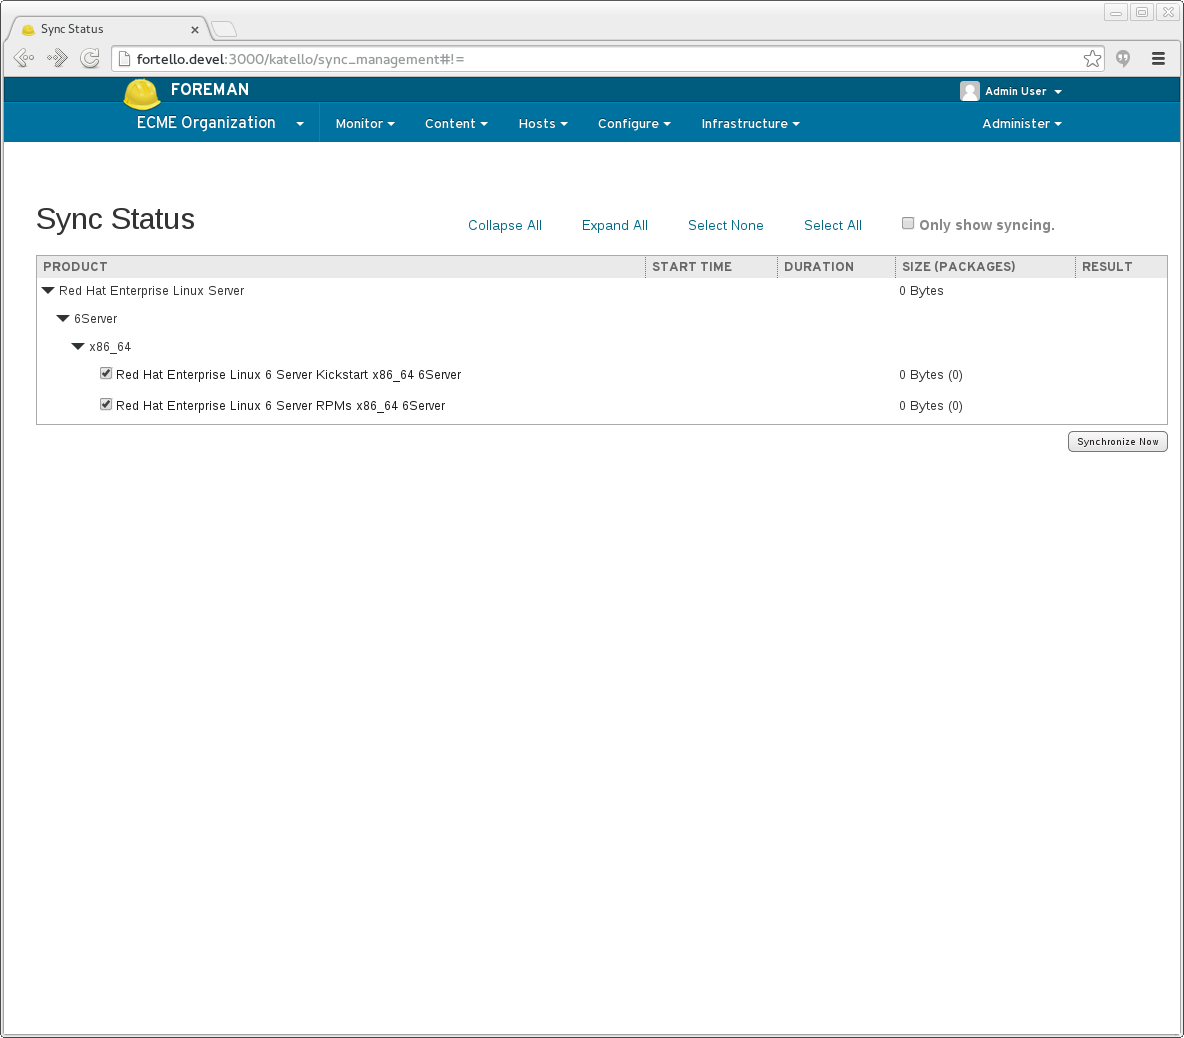Screen dimensions: 1184x1038
Task: Click the 0 Bytes size of Linux Server product
Action: pos(921,291)
